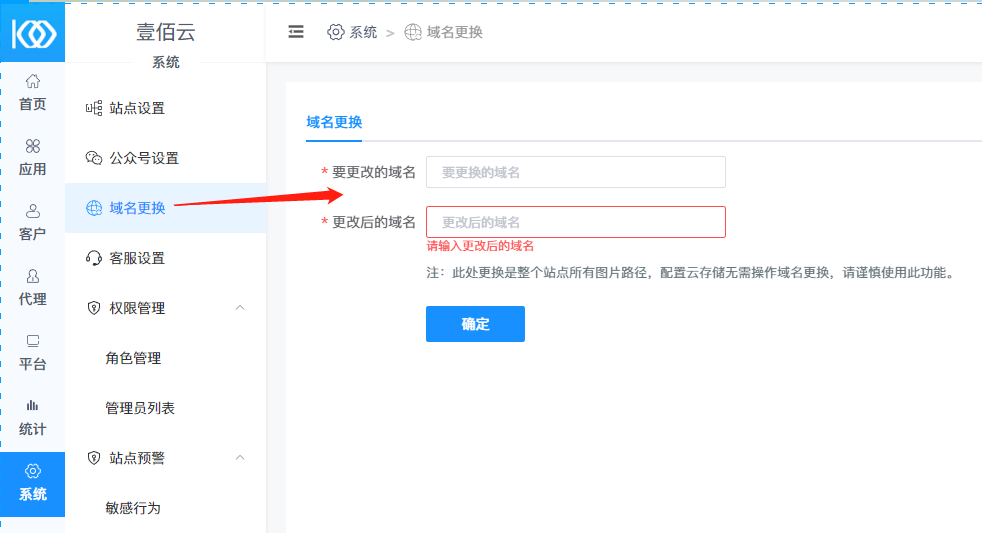Open 统计 in left rail
The width and height of the screenshot is (982, 533).
tap(33, 418)
